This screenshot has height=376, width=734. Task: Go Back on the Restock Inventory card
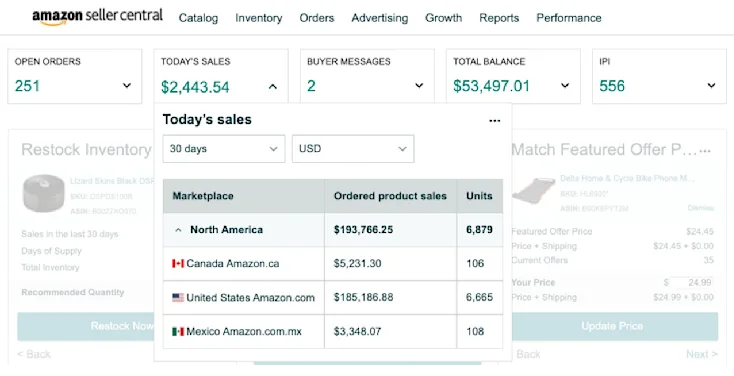[x=34, y=354]
